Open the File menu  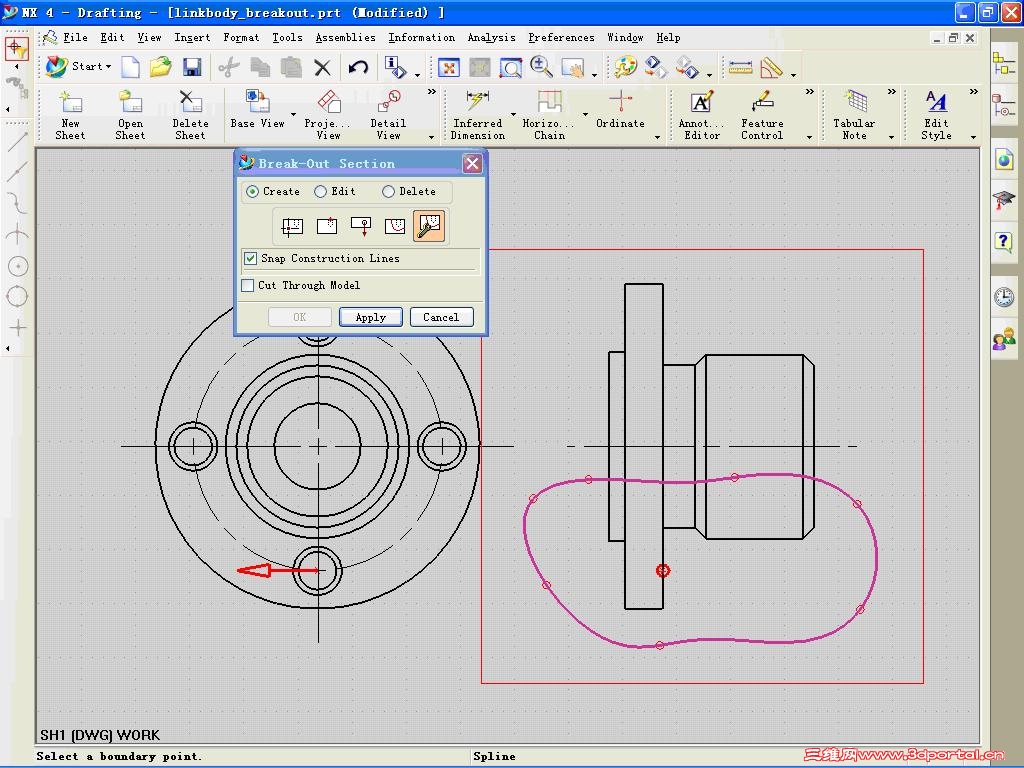(75, 38)
